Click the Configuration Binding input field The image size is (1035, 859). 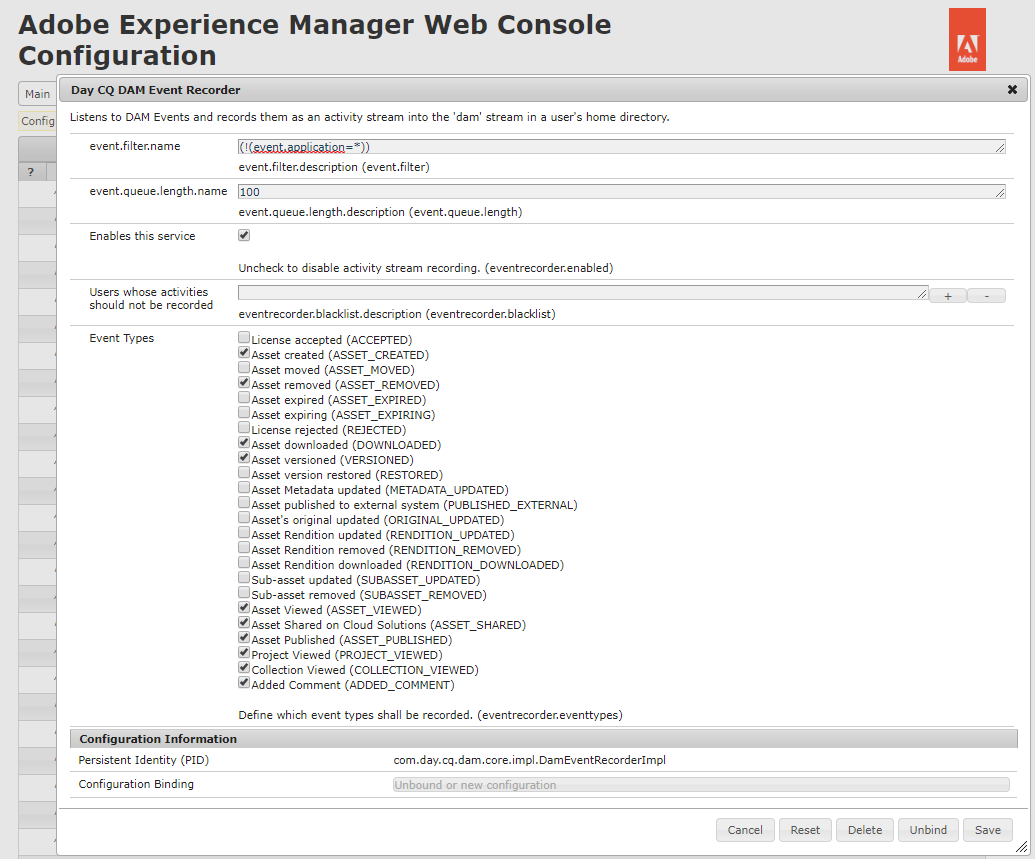coord(700,784)
